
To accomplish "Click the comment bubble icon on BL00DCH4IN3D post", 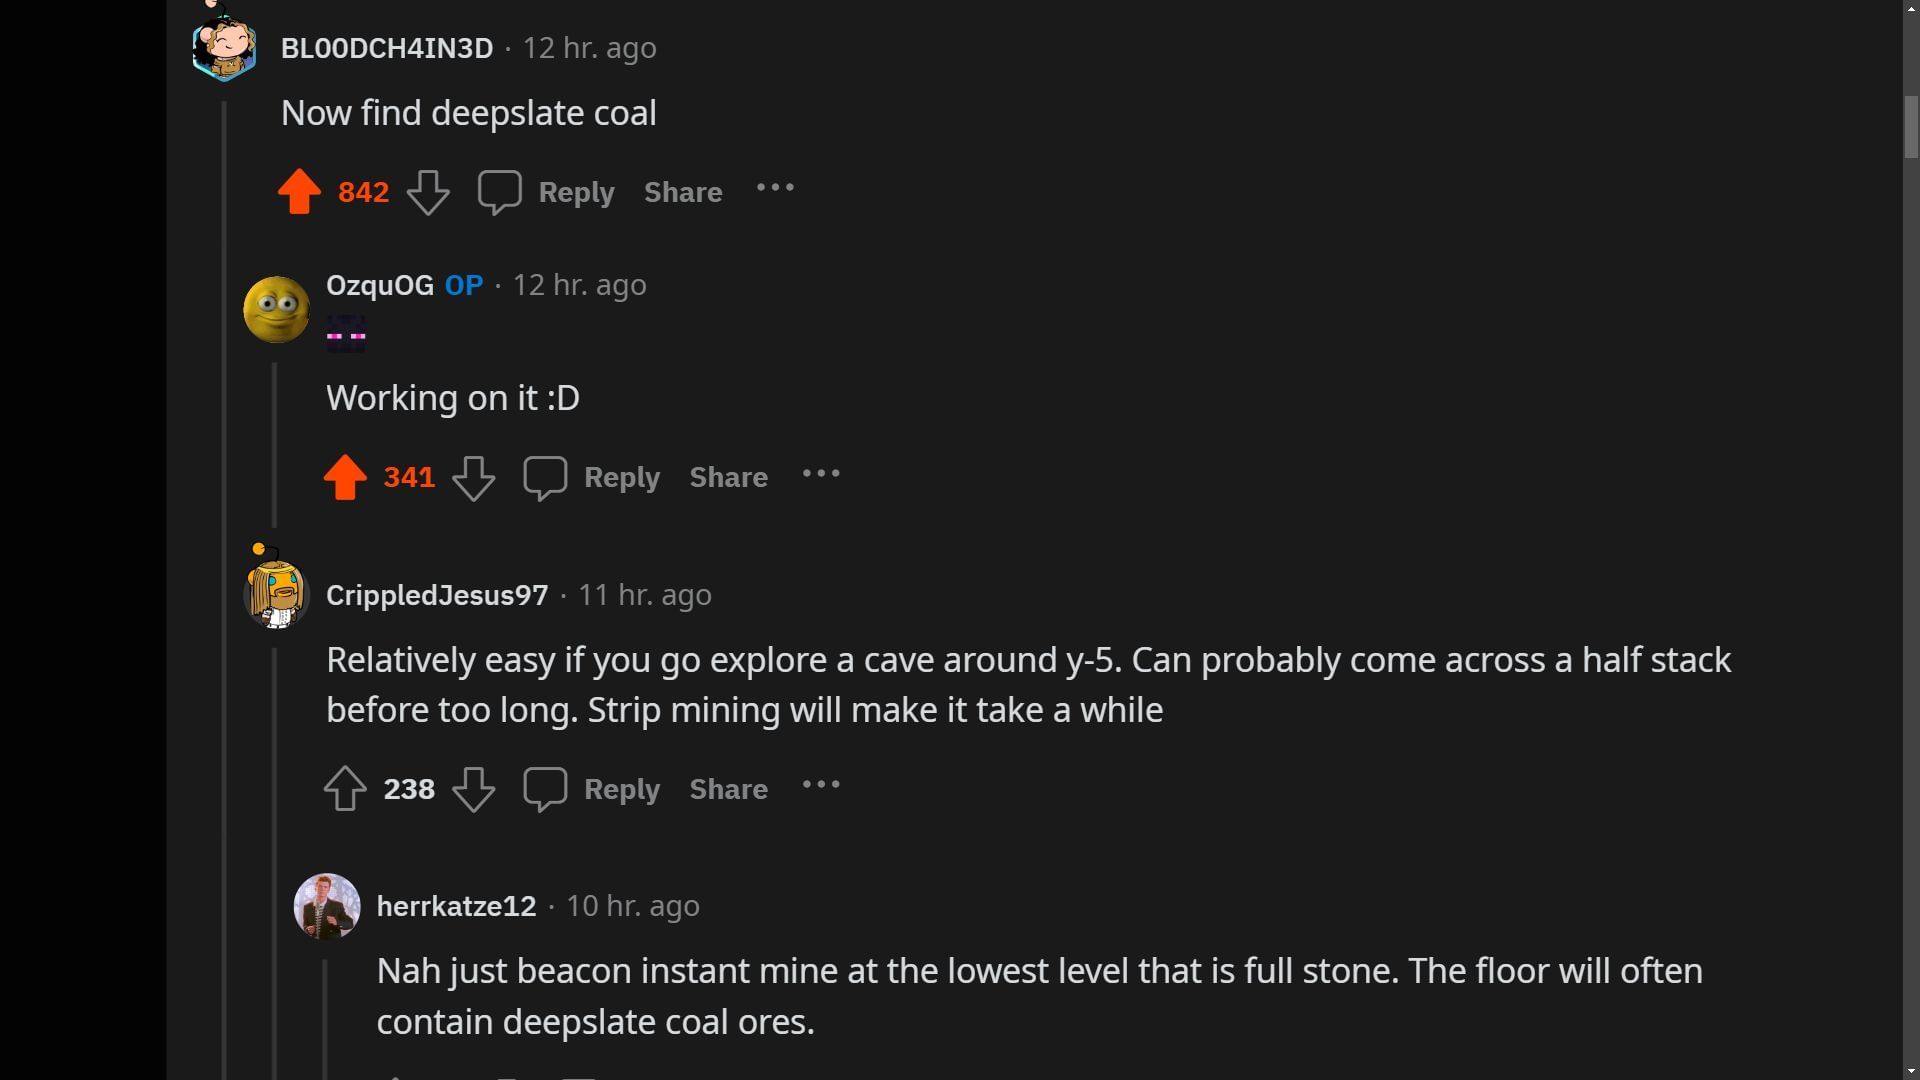I will 498,191.
